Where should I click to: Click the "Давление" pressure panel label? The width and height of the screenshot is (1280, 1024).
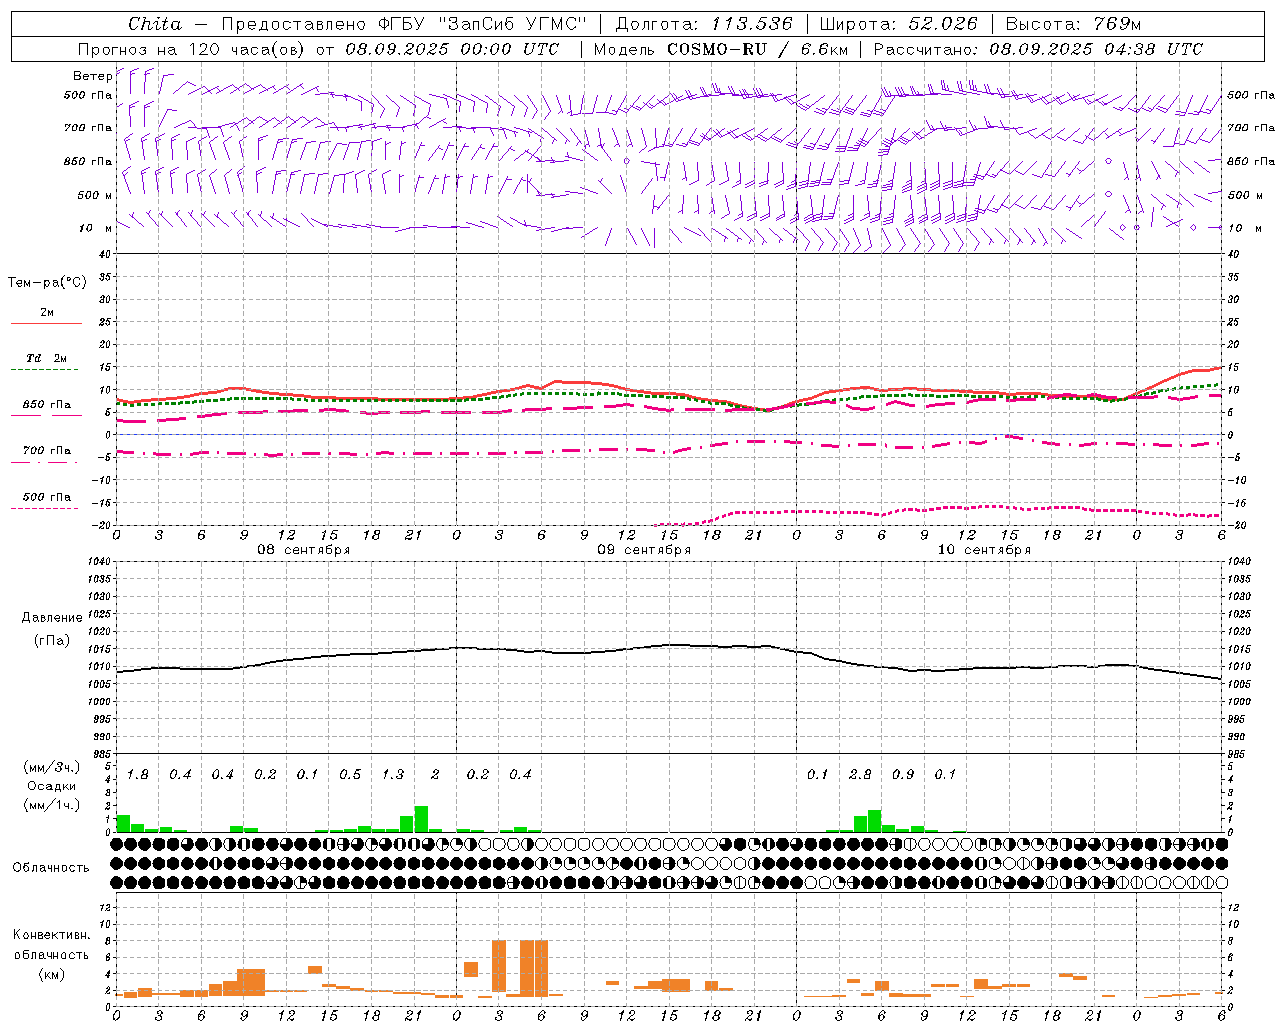[x=52, y=618]
